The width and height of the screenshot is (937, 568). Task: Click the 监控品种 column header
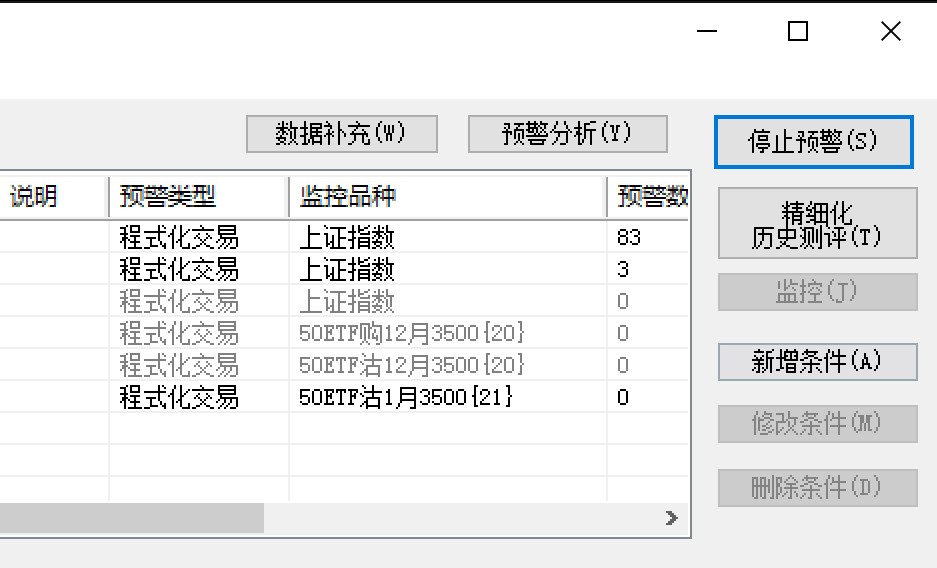[446, 197]
